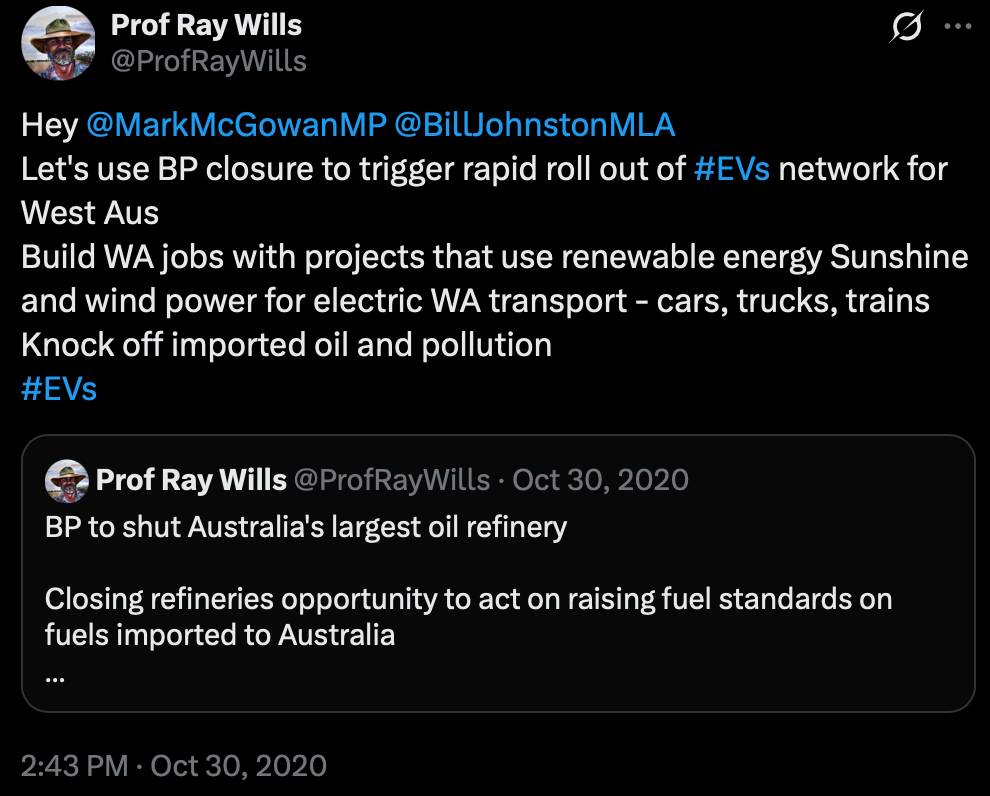This screenshot has width=990, height=796.
Task: Click the #EVs hashtag before "network for"
Action: tap(732, 169)
